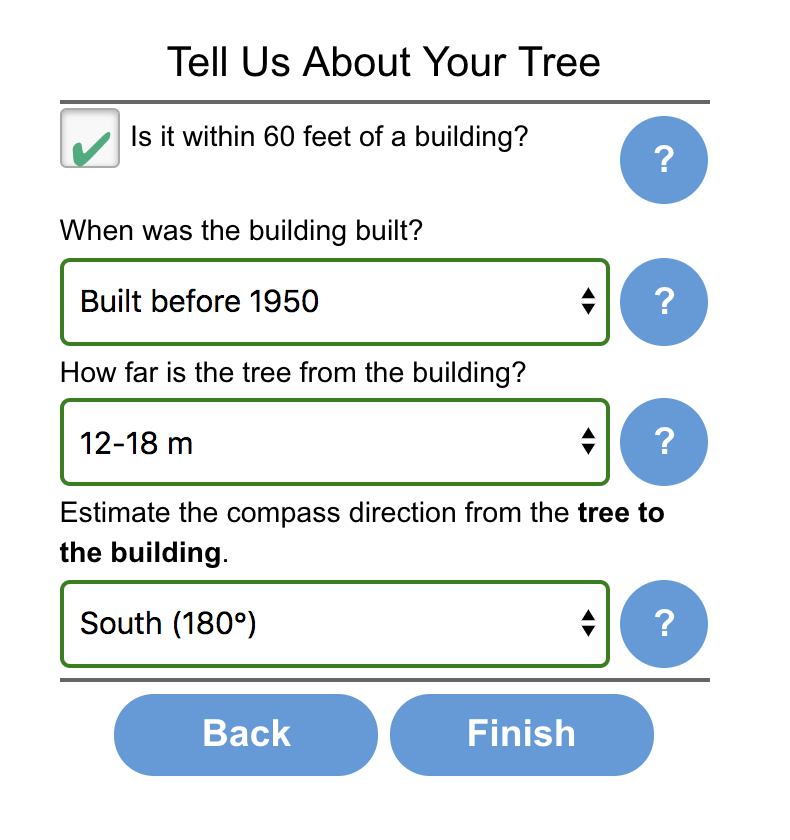Submit the form with the Finish button

(x=522, y=734)
